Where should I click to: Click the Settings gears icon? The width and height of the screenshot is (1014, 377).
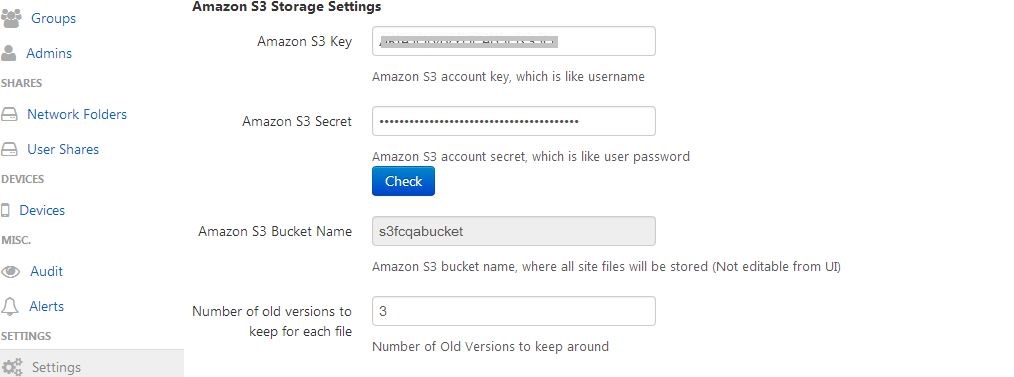pos(12,367)
